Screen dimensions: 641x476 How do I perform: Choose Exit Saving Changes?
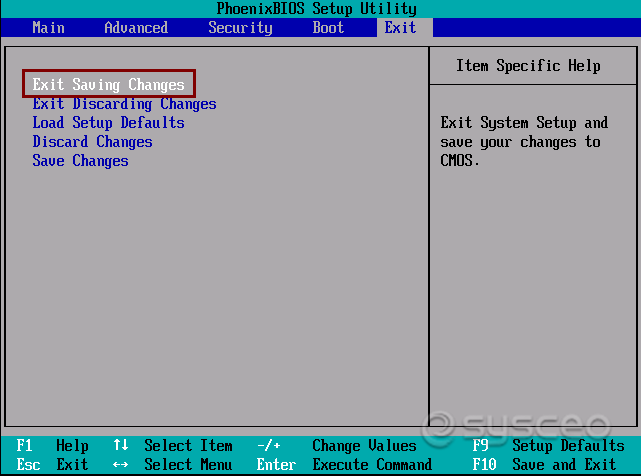point(109,84)
